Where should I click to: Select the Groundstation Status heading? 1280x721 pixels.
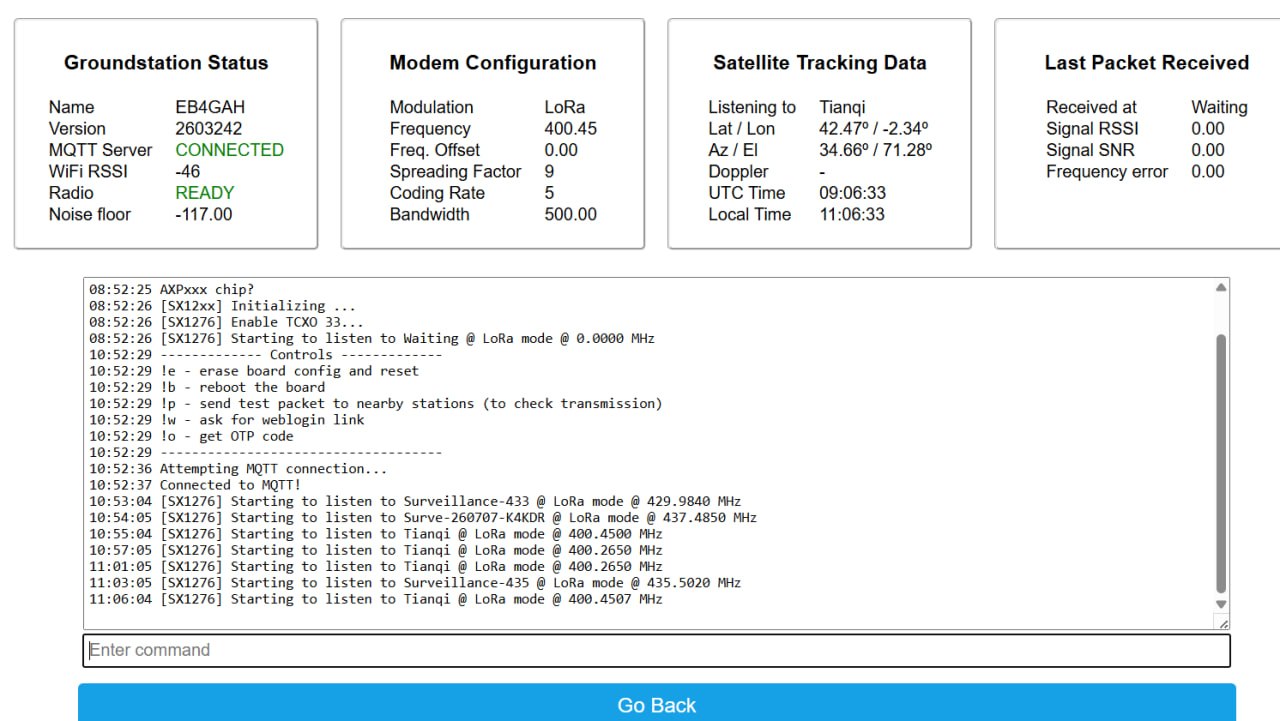point(166,63)
